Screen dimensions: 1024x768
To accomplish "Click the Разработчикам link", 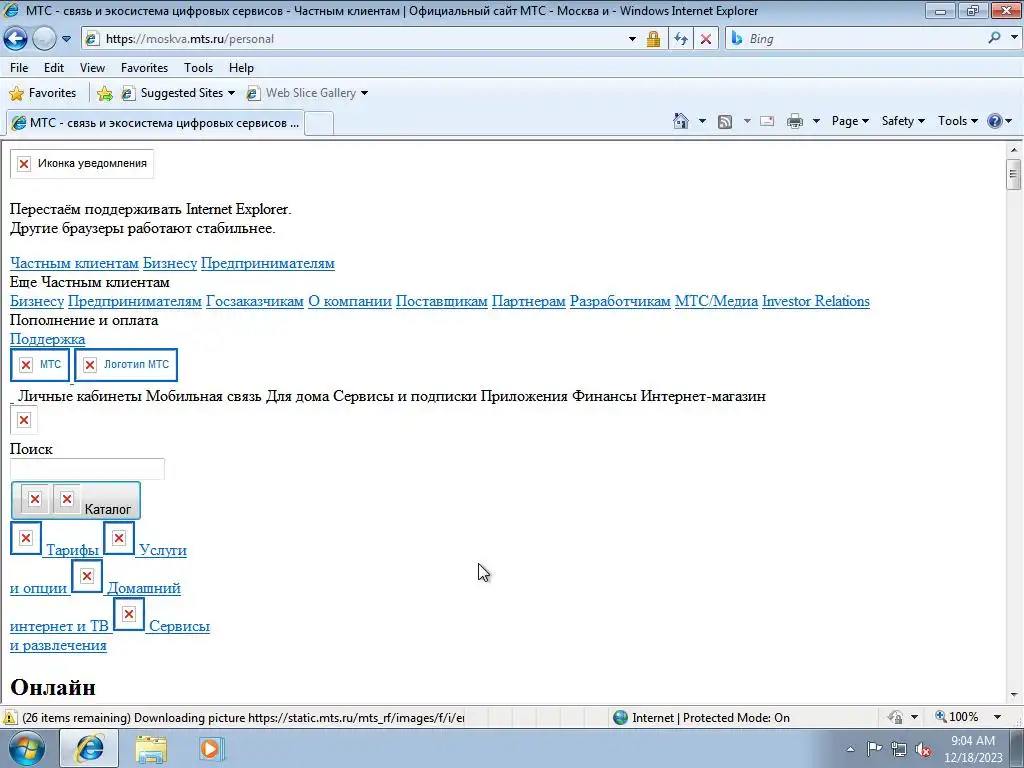I will tap(620, 301).
